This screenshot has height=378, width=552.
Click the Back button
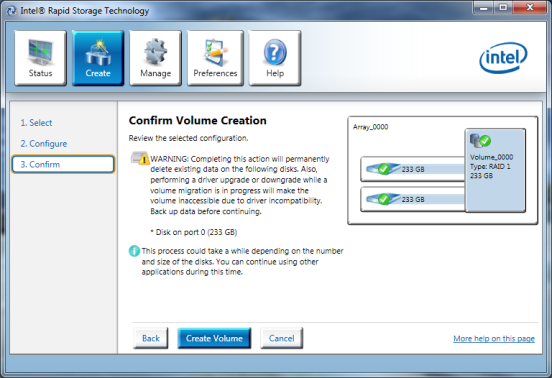151,338
